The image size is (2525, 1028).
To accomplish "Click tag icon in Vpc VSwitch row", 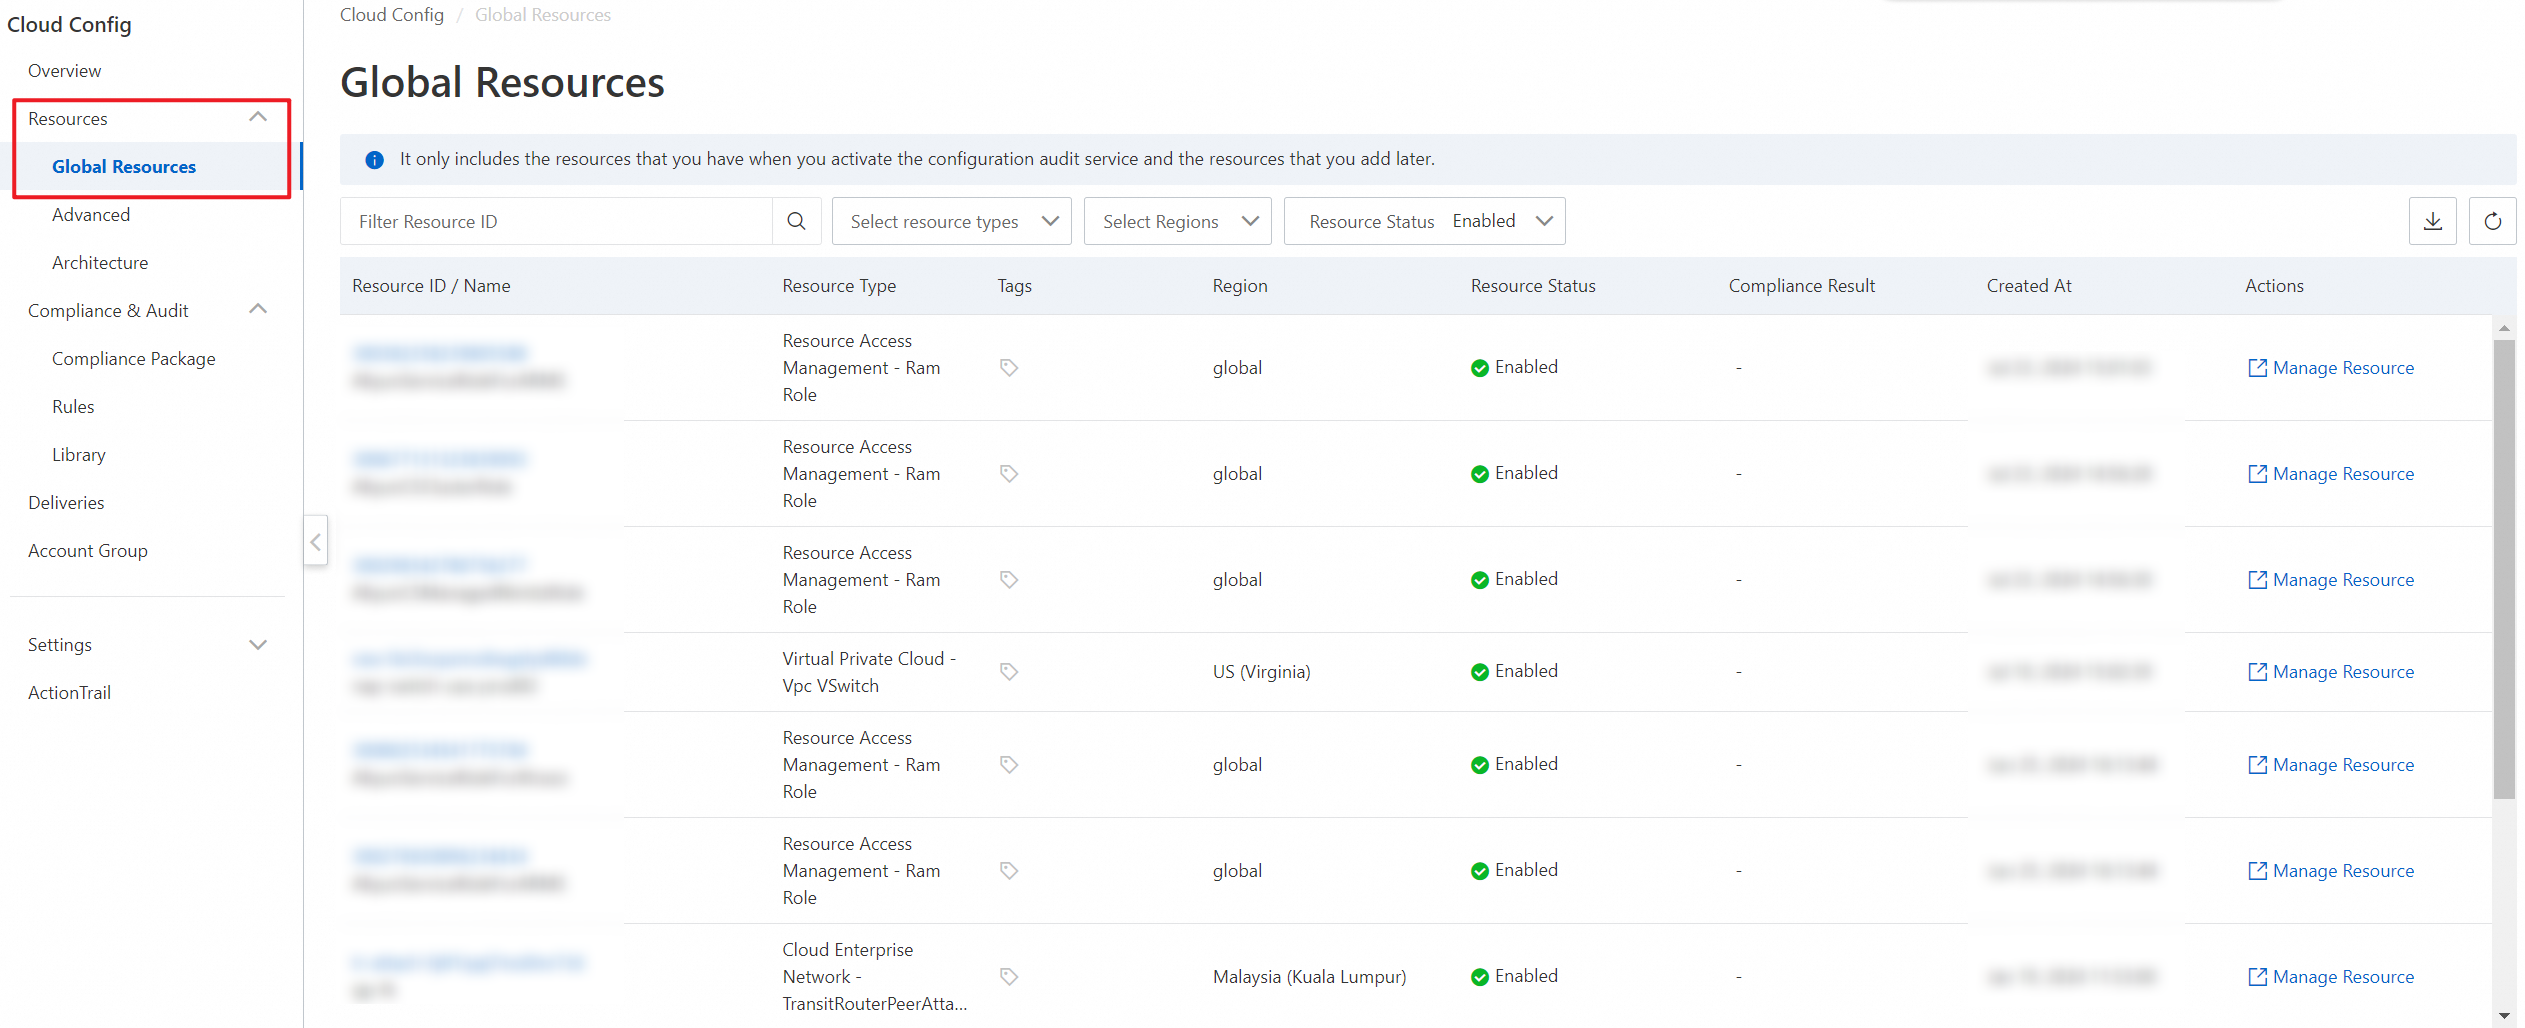I will coord(1009,672).
